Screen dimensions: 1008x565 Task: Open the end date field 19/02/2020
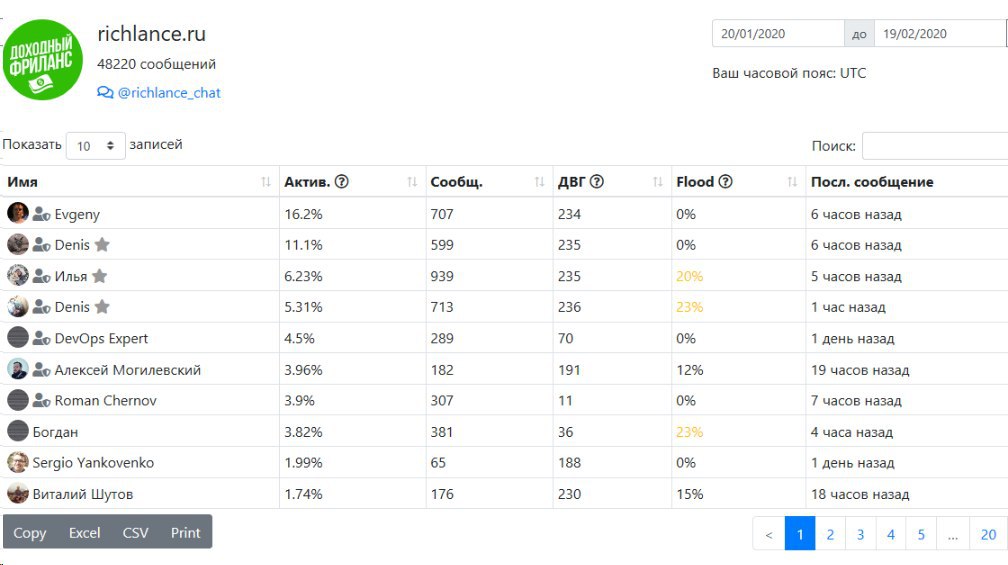[940, 33]
